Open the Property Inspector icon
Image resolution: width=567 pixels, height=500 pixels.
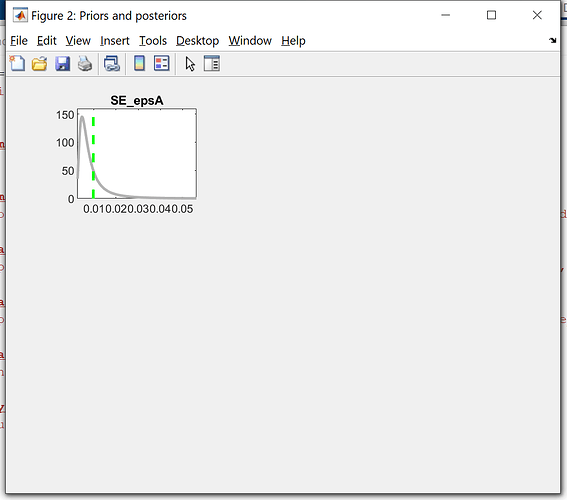pos(212,64)
